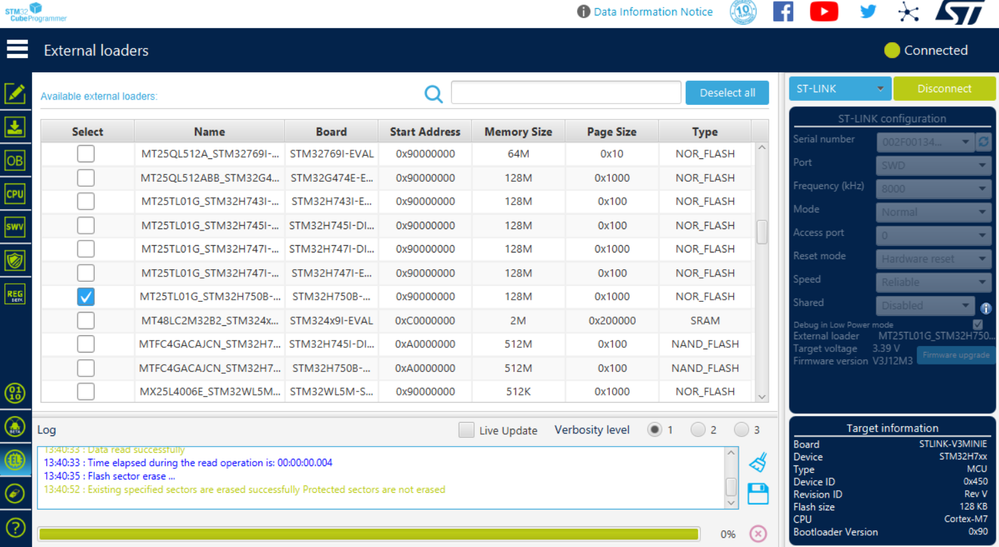Open the Frequency (kHz) dropdown
This screenshot has width=999, height=547.
pos(933,188)
